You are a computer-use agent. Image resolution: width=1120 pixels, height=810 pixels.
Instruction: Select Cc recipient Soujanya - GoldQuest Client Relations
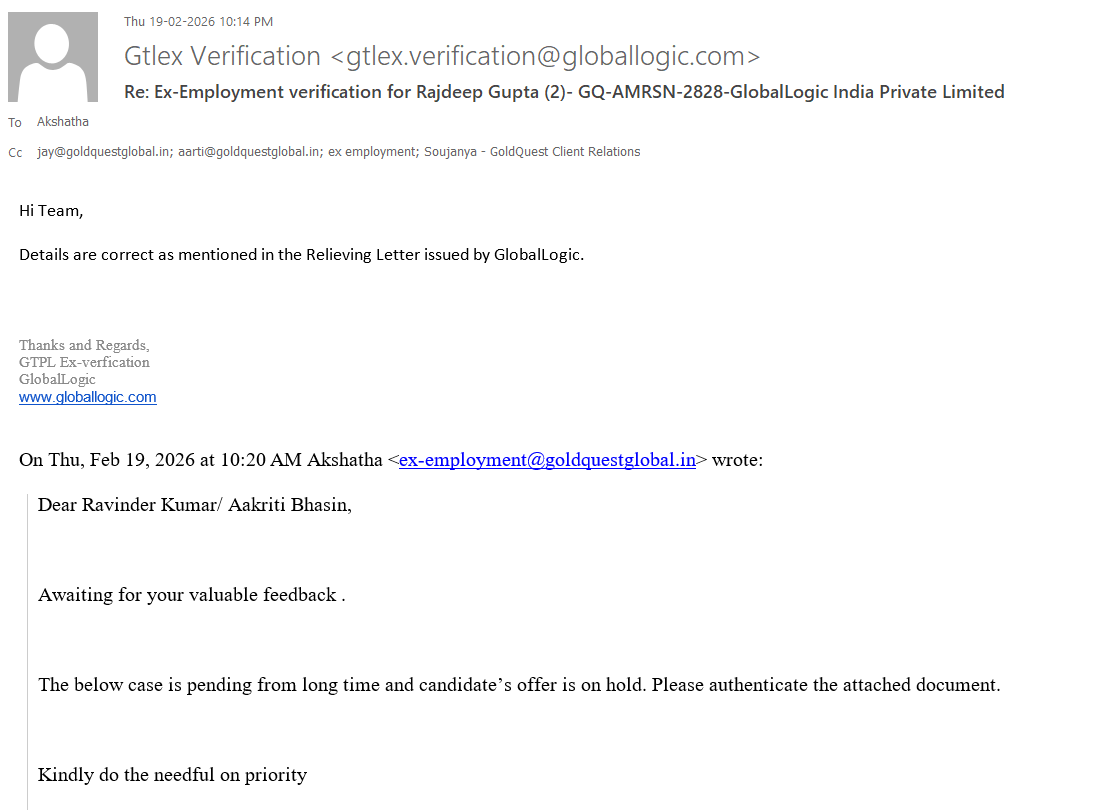click(x=533, y=152)
